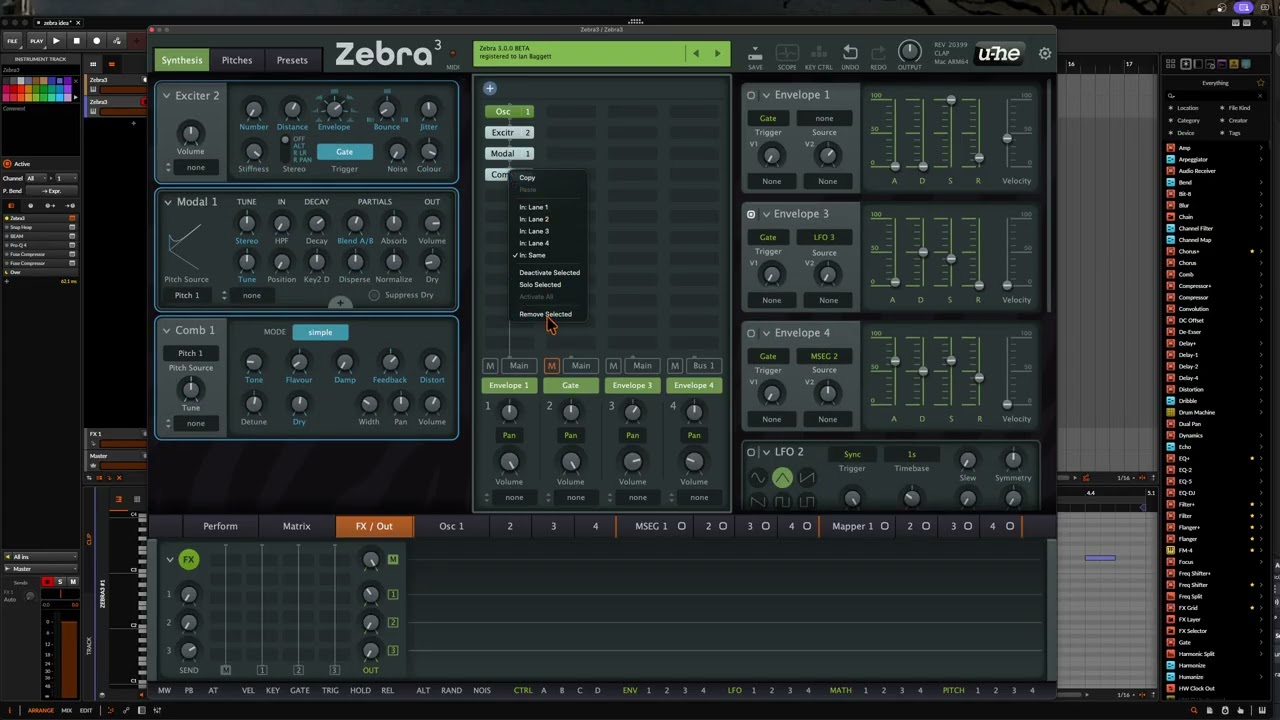Toggle the Mapper 1 tab enable circle
This screenshot has width=1280, height=720.
coord(884,526)
